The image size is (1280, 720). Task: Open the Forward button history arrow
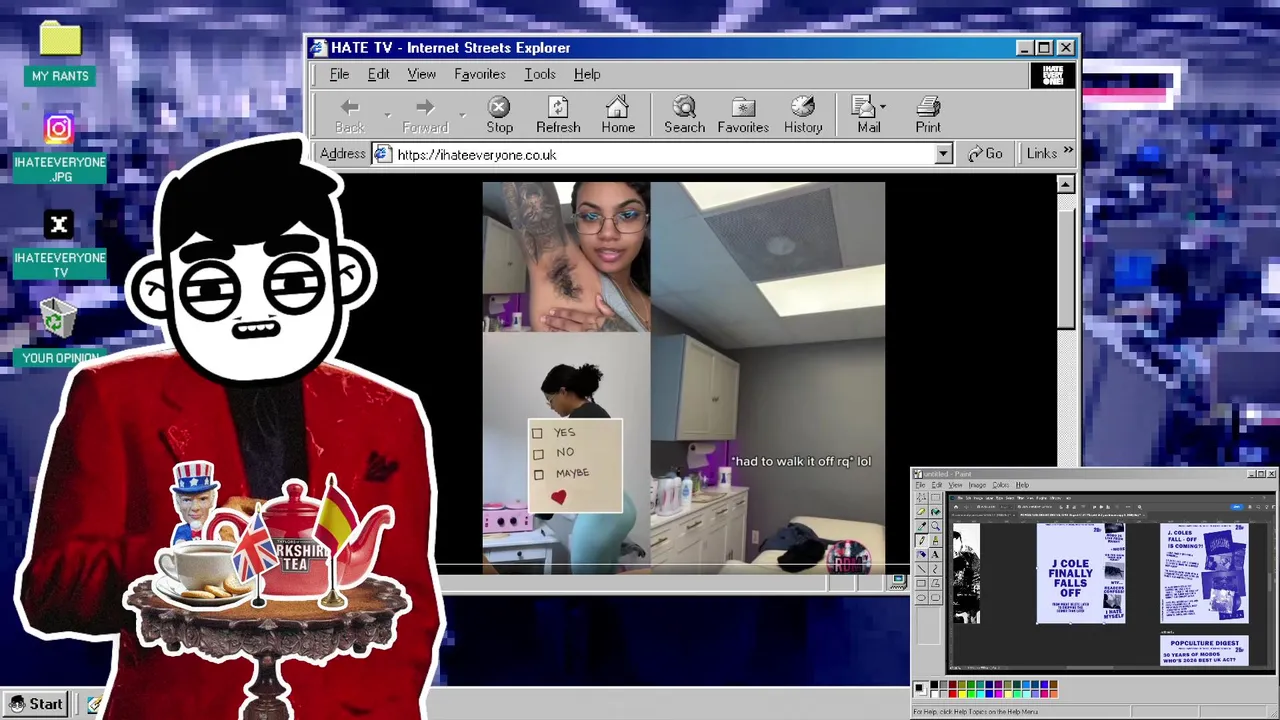coord(462,116)
